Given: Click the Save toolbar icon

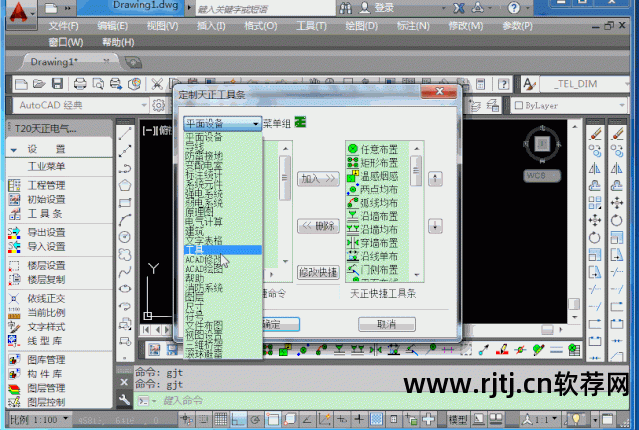Looking at the screenshot, I should pyautogui.click(x=57, y=84).
